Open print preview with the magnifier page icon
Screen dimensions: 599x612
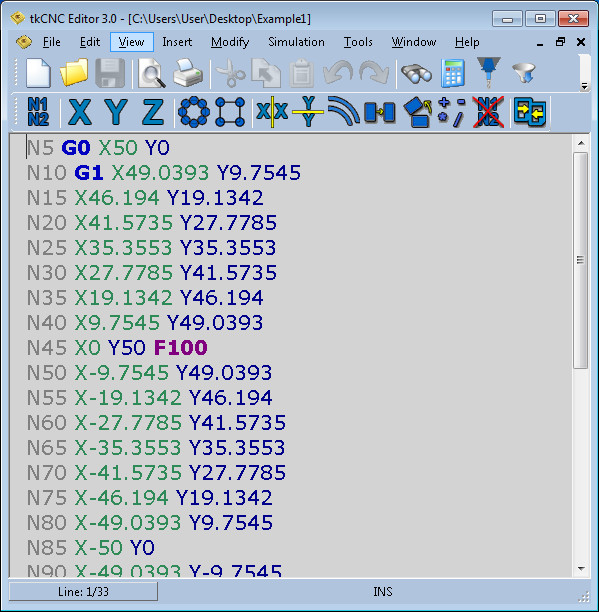click(x=151, y=73)
